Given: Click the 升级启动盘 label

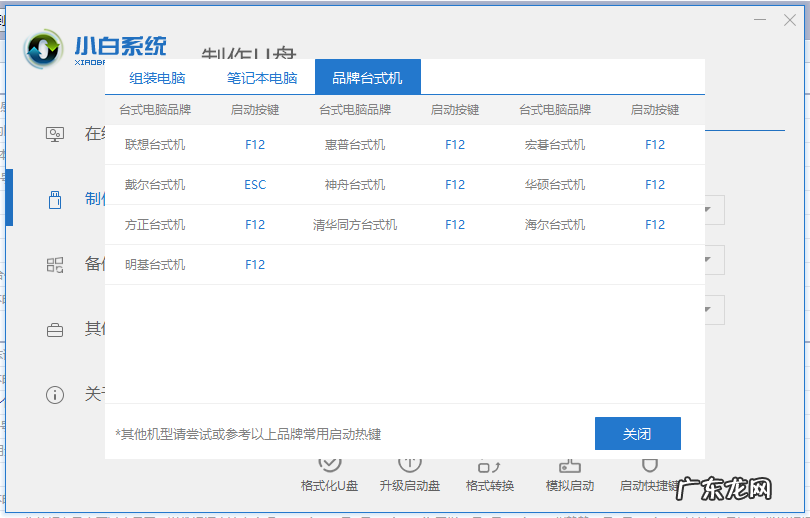Looking at the screenshot, I should click(410, 486).
